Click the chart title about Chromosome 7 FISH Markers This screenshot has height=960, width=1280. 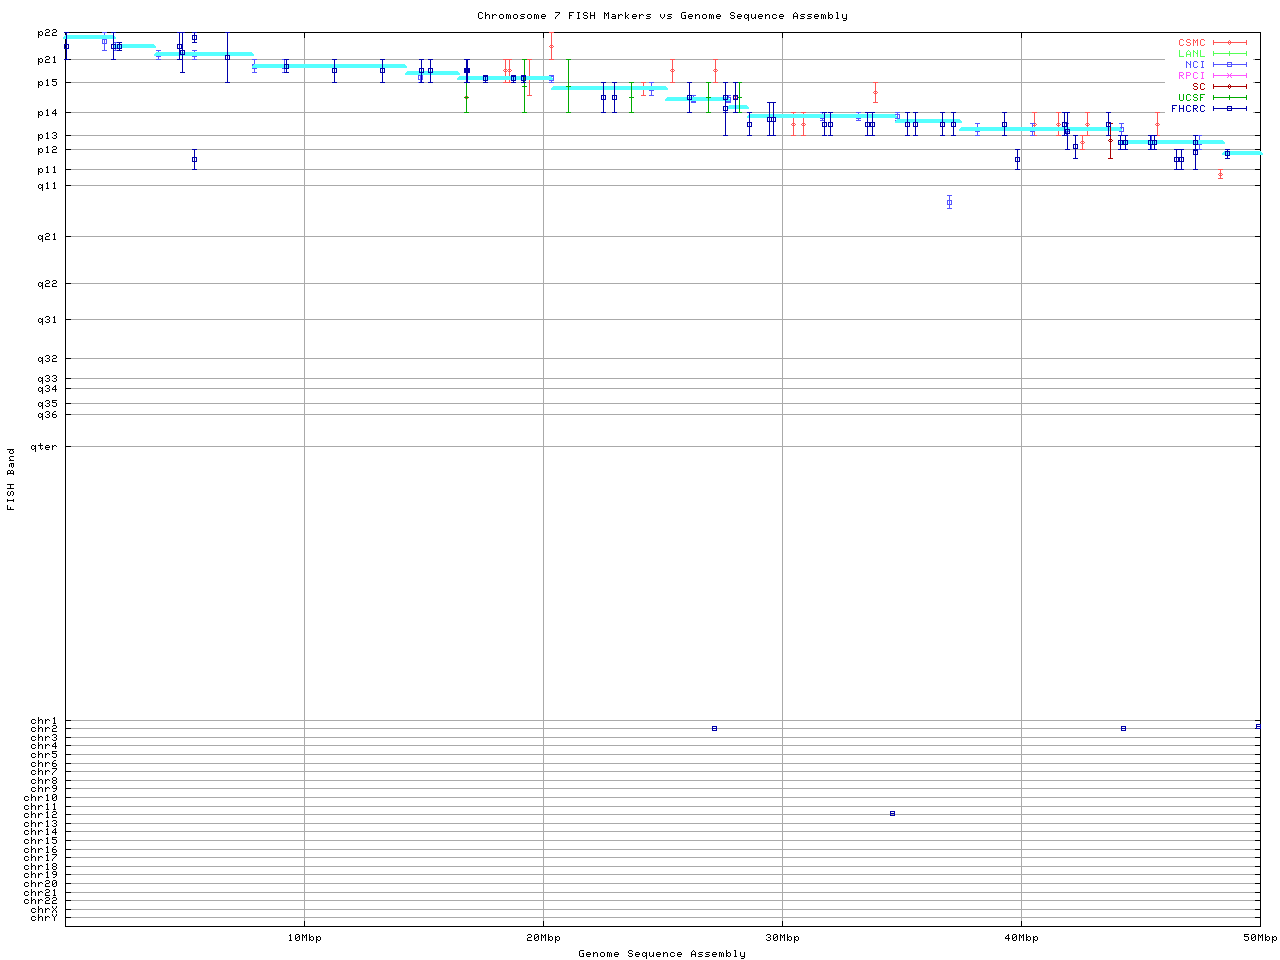[x=662, y=16]
